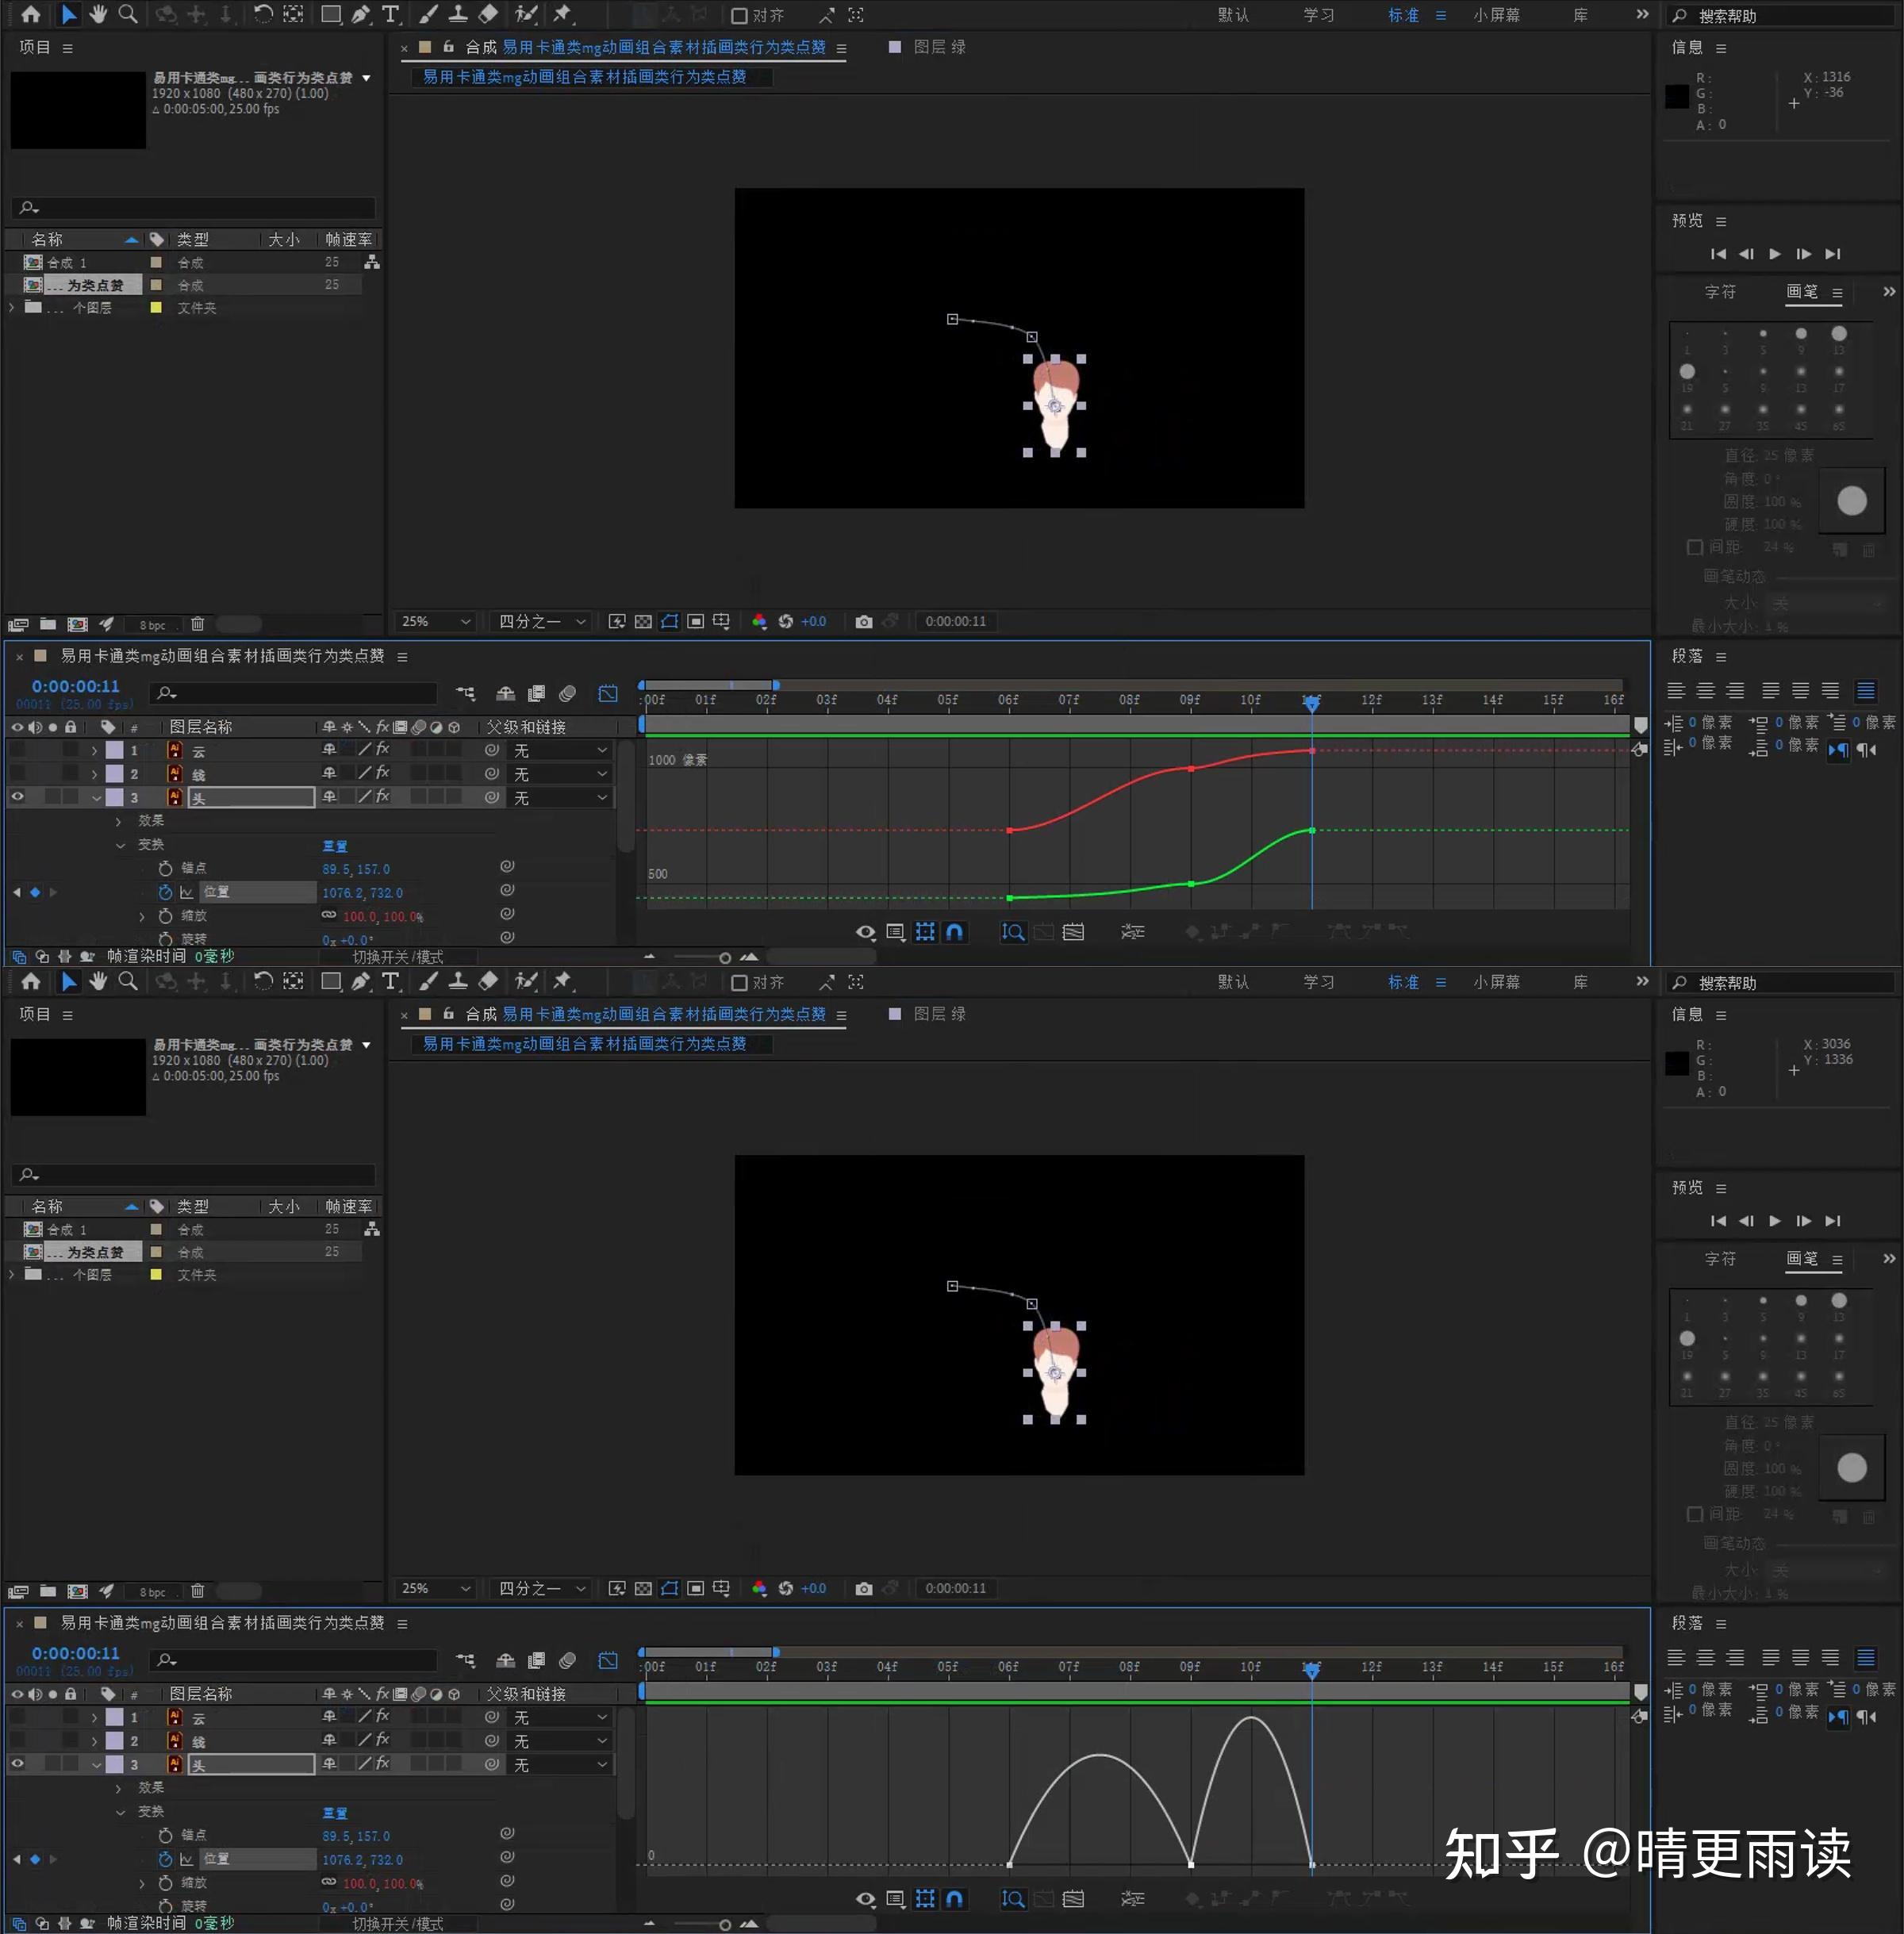Select the Clone Stamp tool in the upper toolbar
Viewport: 1904px width, 1934px height.
pyautogui.click(x=458, y=14)
